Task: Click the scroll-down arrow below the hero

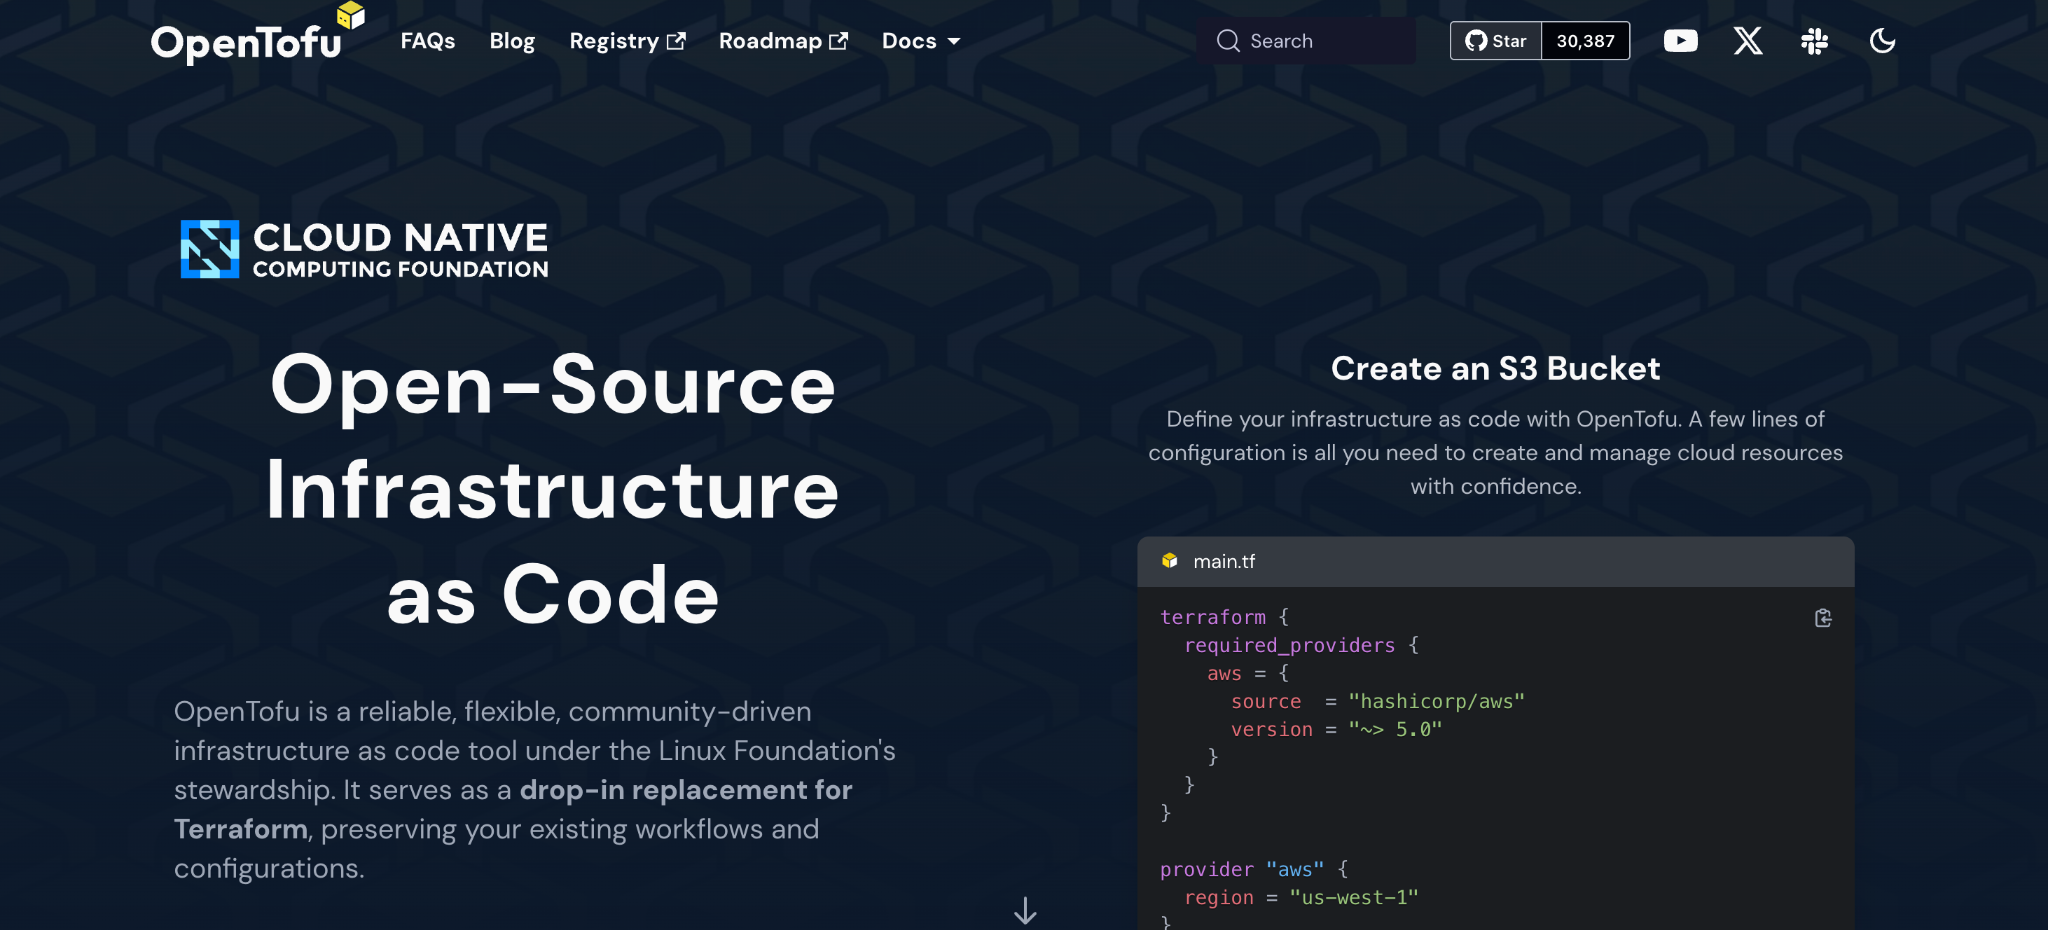Action: point(1025,910)
